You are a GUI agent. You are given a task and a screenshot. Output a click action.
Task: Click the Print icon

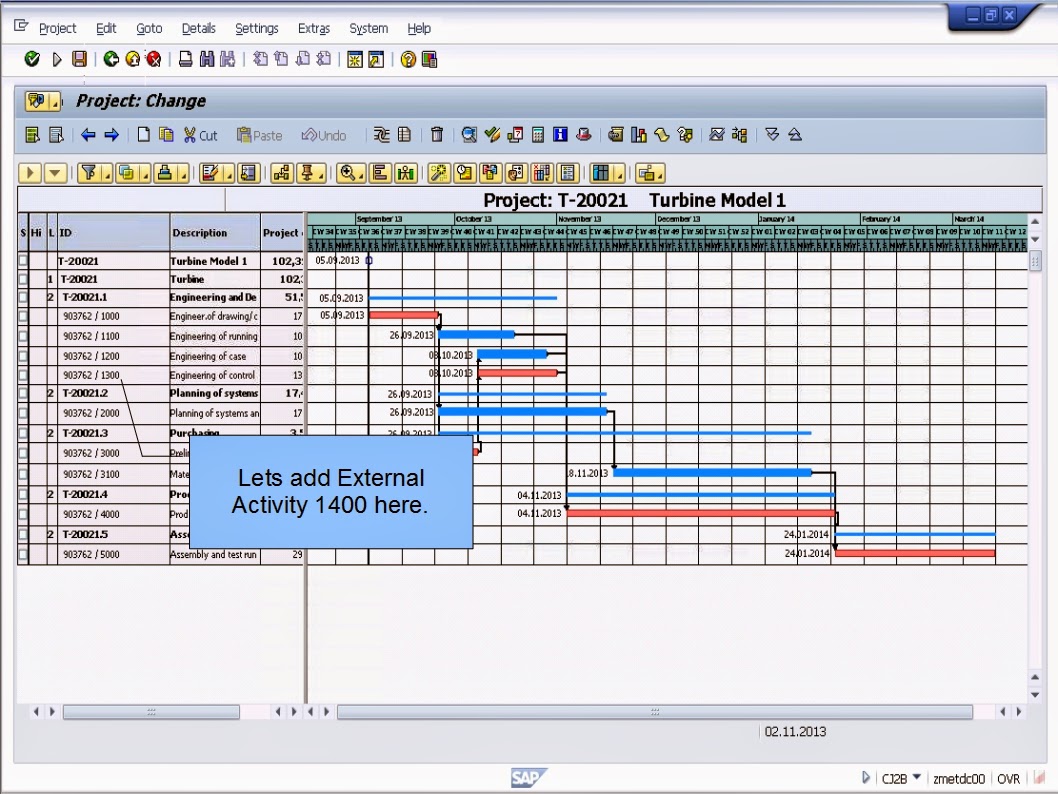185,61
